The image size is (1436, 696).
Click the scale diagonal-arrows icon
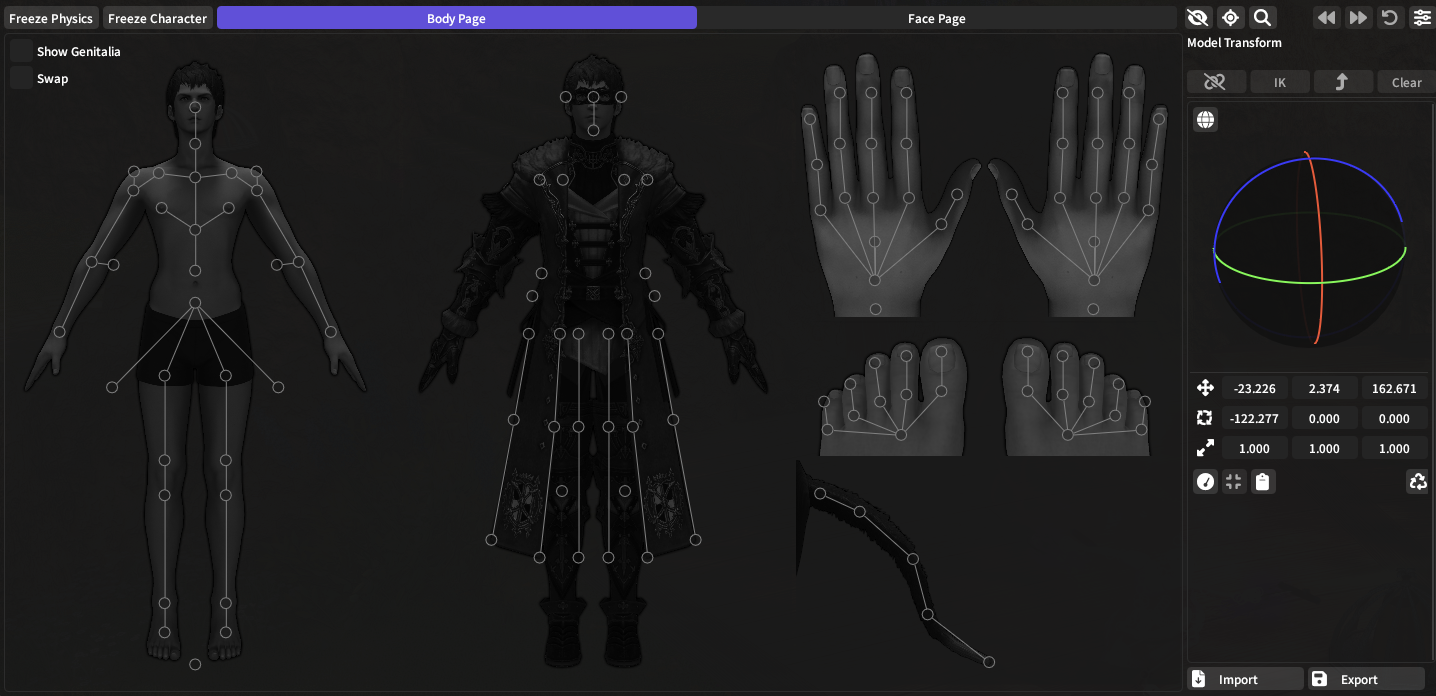click(x=1205, y=448)
